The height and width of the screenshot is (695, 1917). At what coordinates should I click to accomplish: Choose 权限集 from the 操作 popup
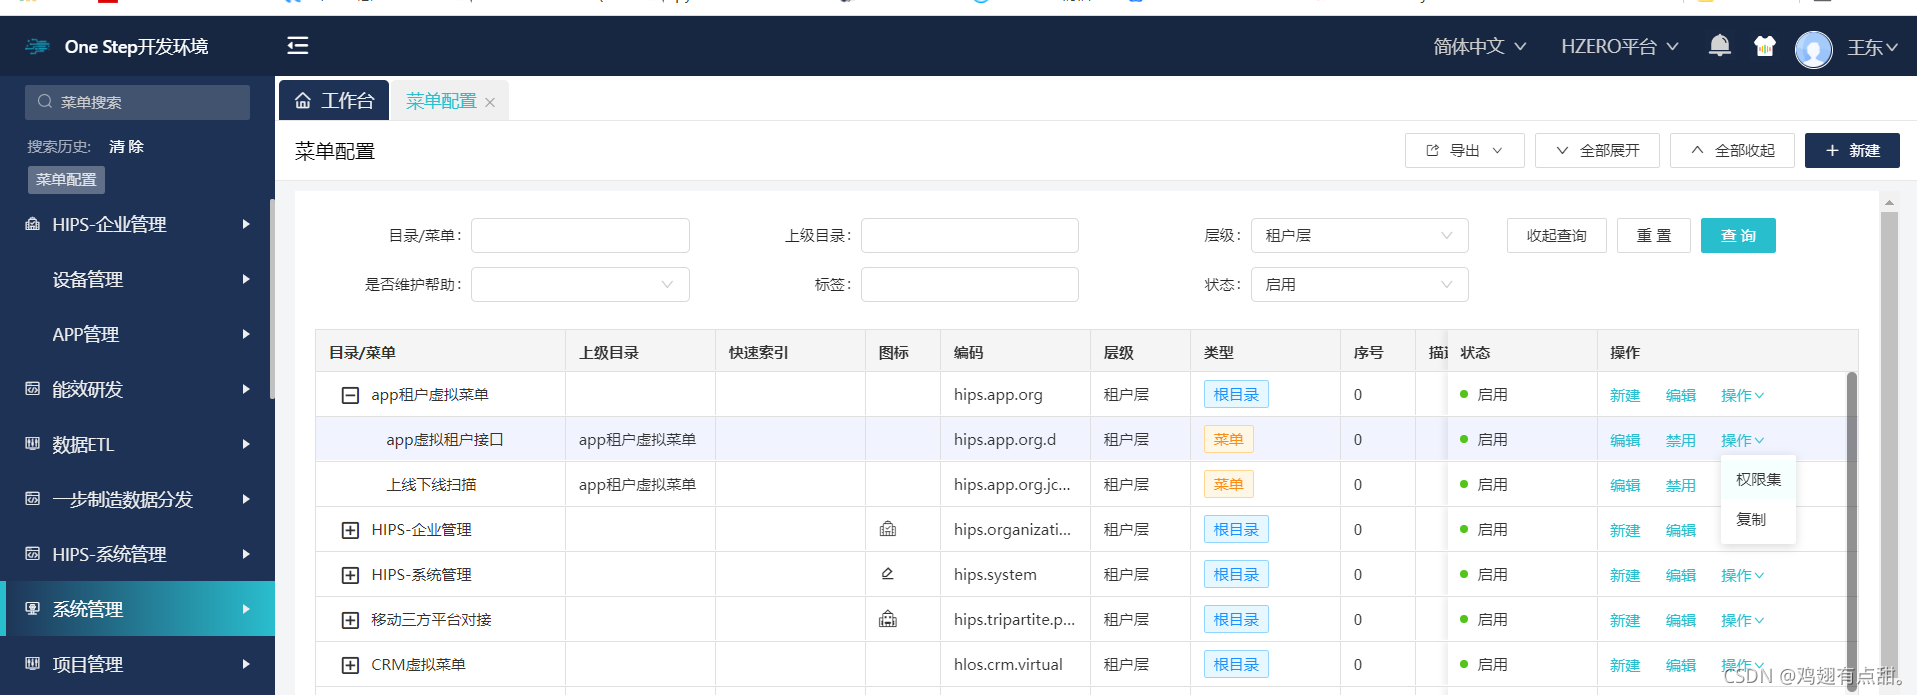1758,479
